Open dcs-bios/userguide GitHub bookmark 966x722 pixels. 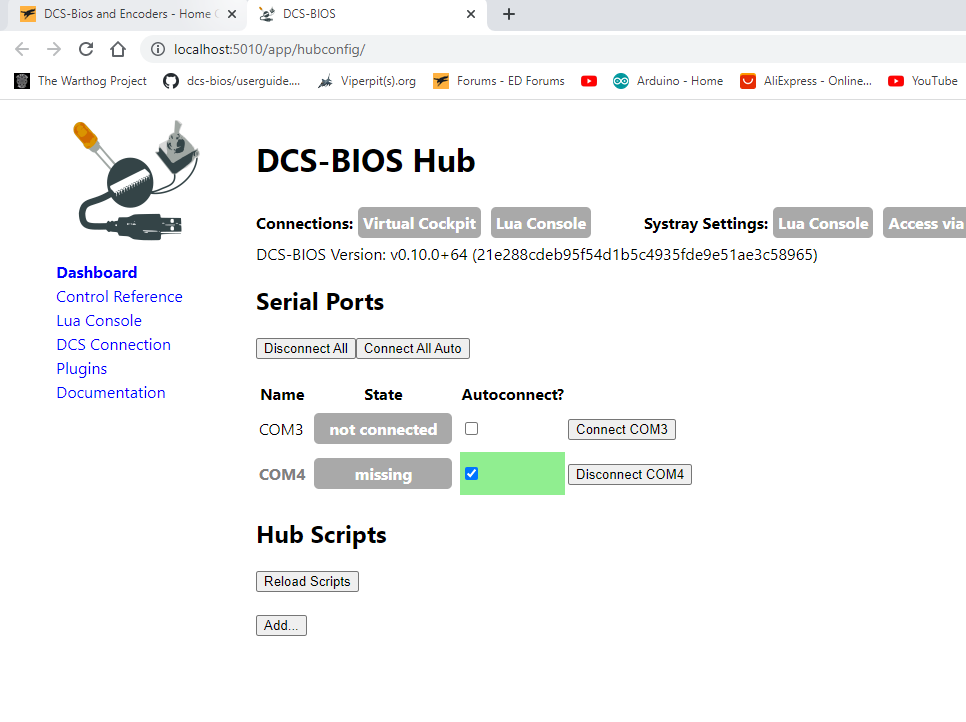pos(232,81)
